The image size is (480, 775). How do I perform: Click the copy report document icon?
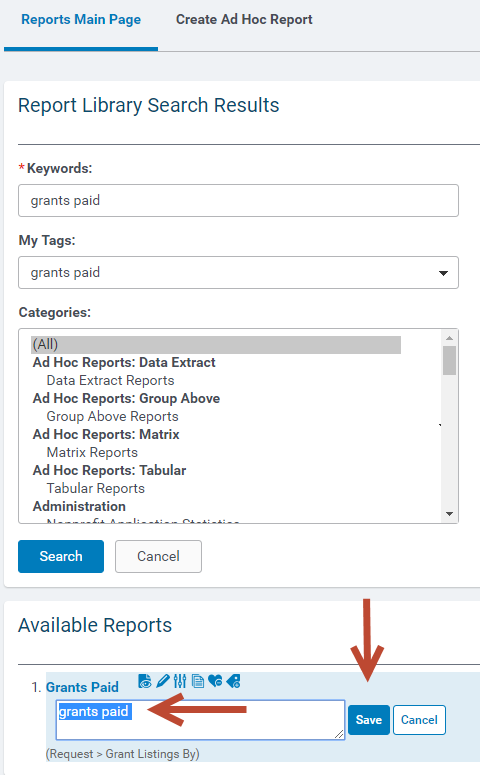(198, 681)
